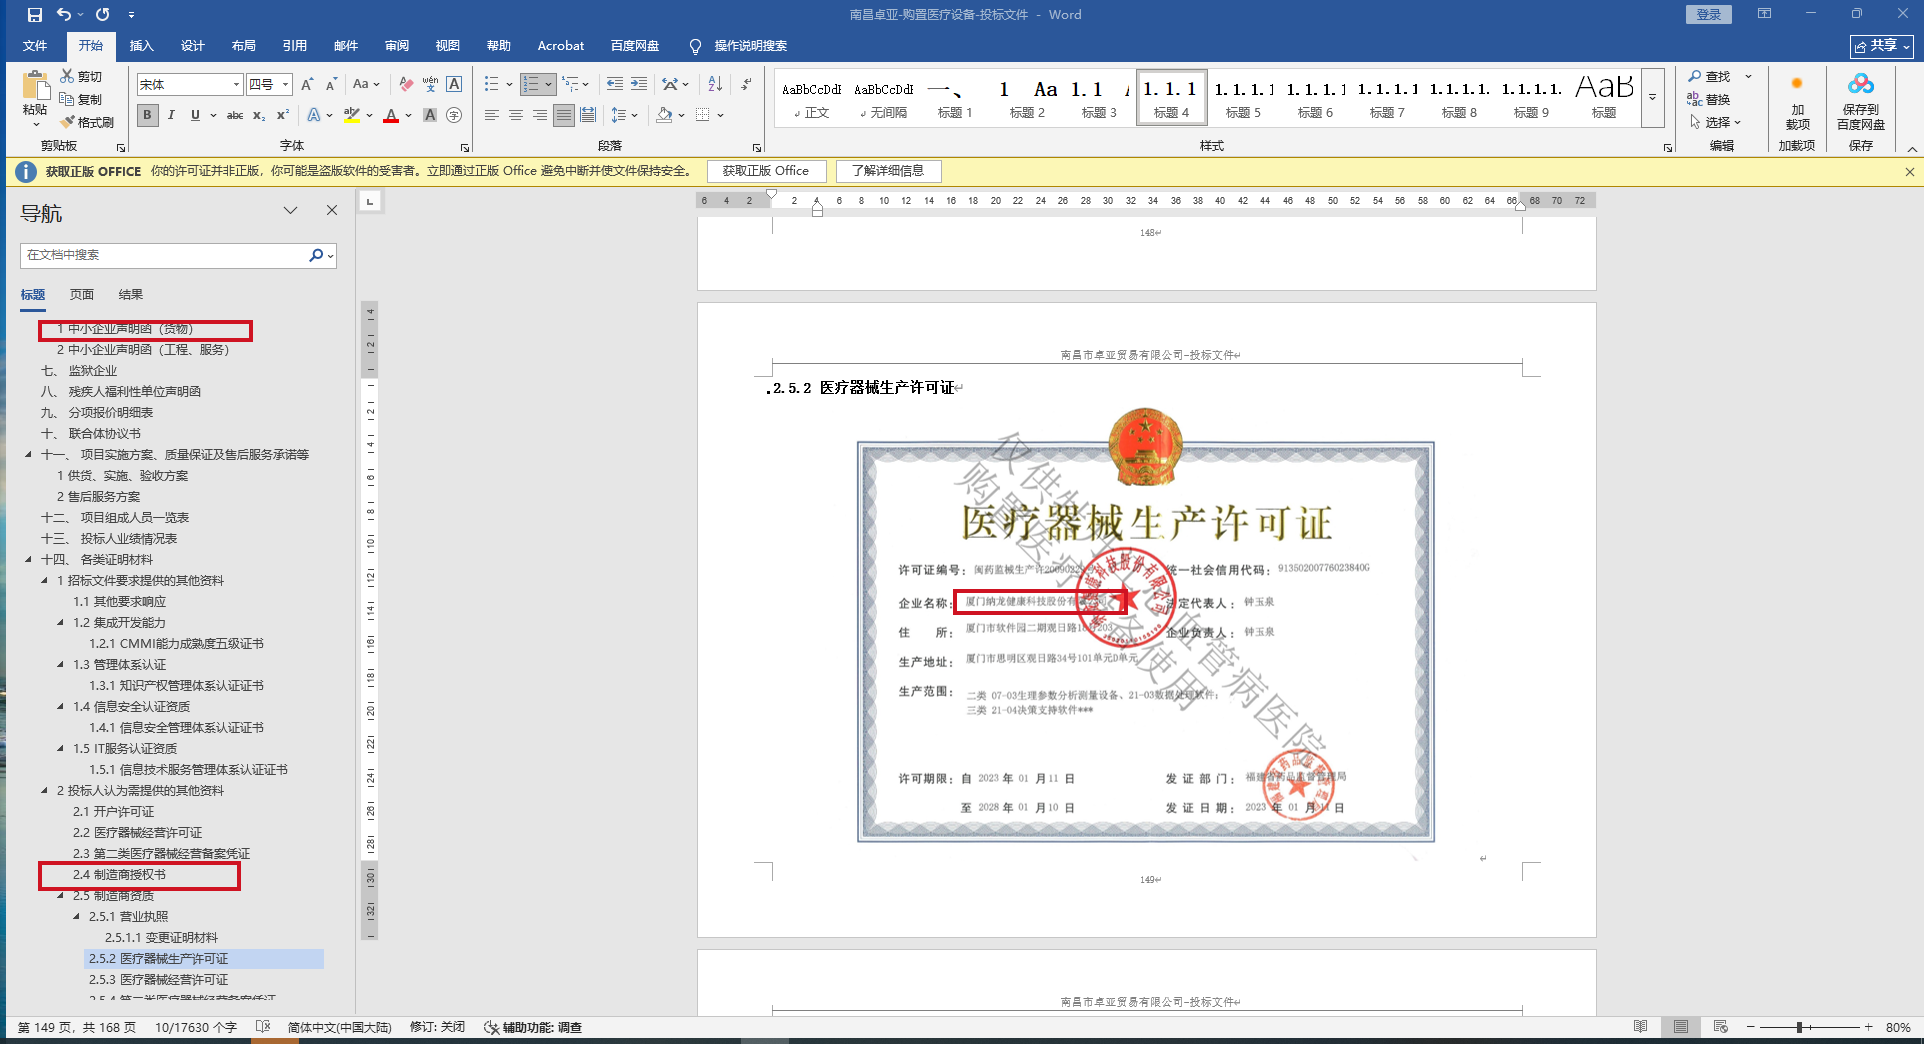The image size is (1924, 1044).
Task: Click the strikethrough abc icon
Action: 235,115
